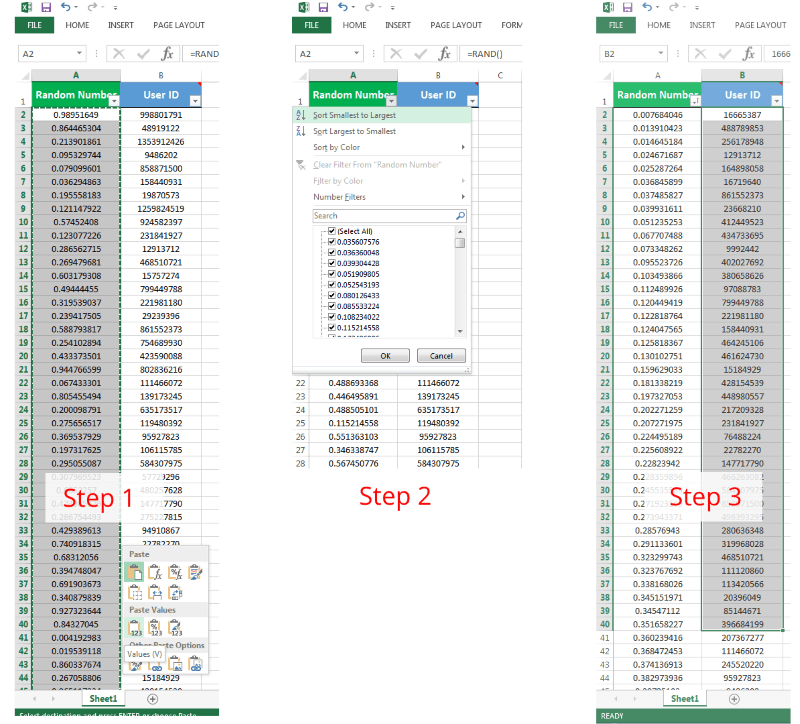Choose Paste Linked Picture icon
Screen dimensions: 800x724
[195, 664]
